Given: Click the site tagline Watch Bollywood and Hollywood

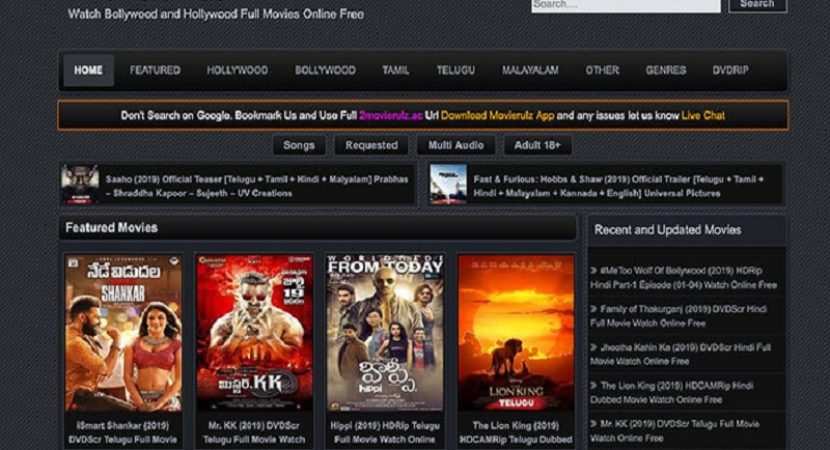Looking at the screenshot, I should [215, 14].
